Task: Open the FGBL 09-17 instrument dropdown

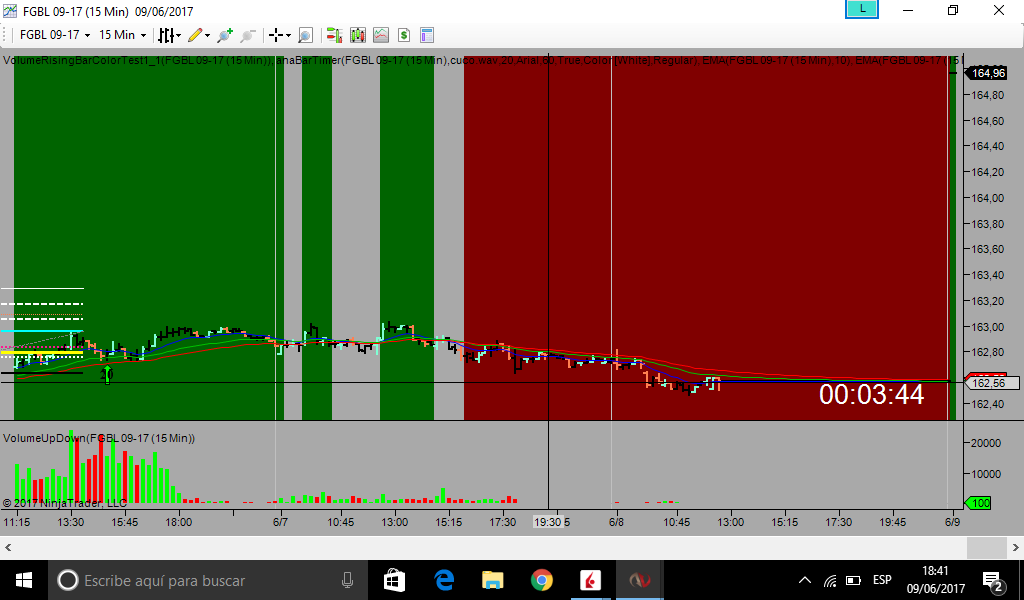Action: [x=55, y=35]
